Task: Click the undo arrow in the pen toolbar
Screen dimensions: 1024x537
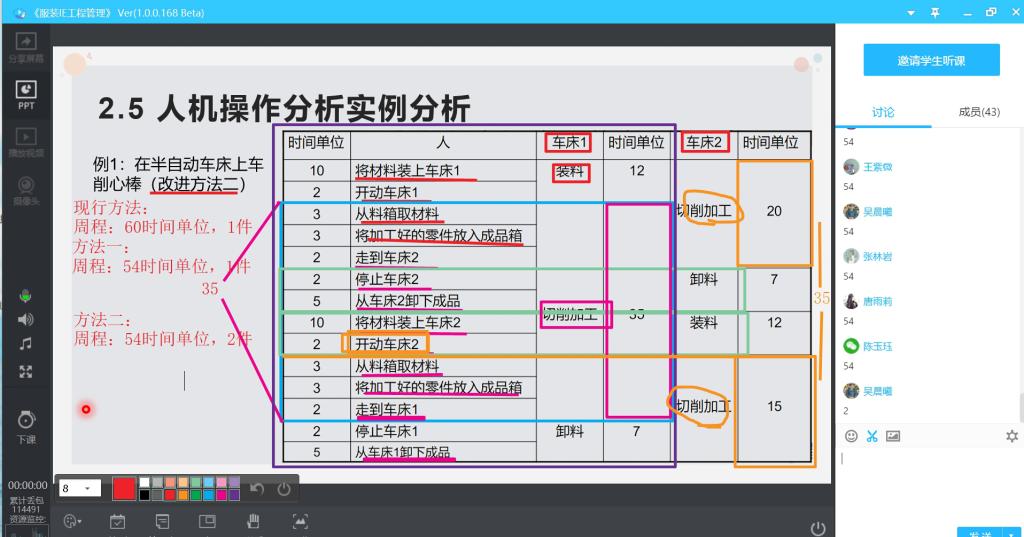Action: (x=257, y=488)
